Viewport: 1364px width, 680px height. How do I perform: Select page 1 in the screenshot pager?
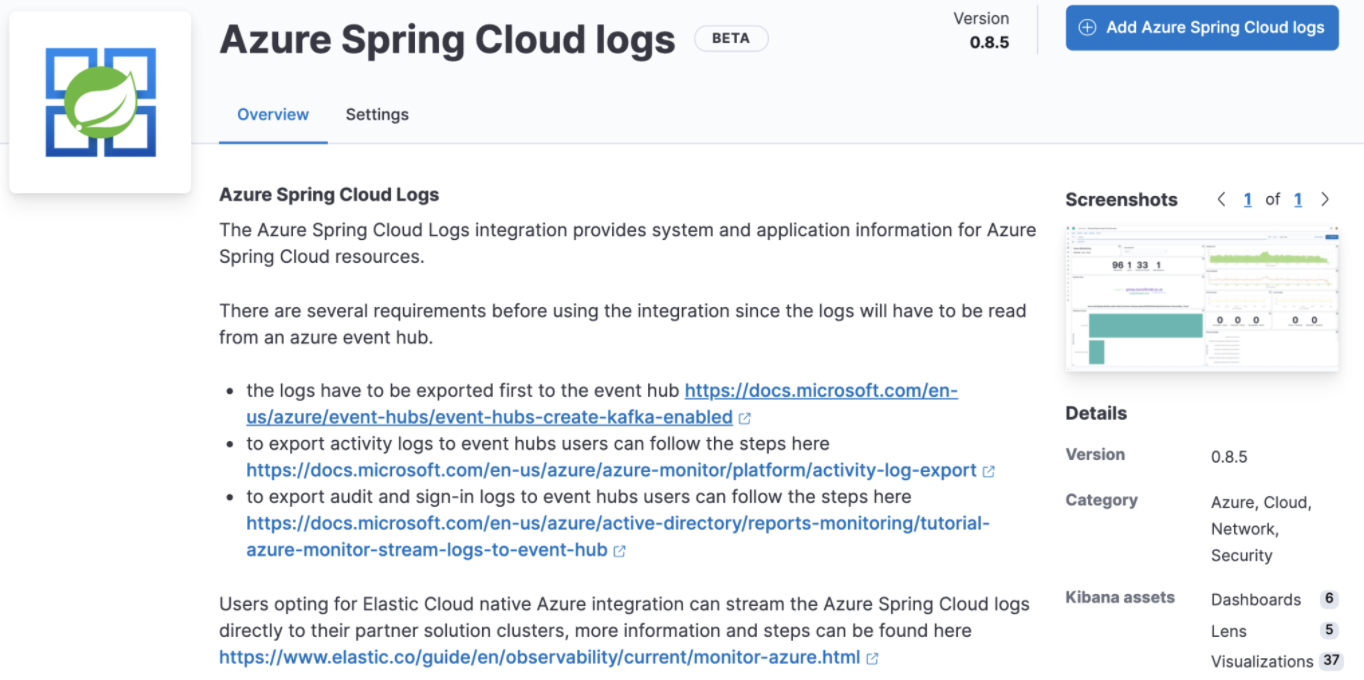click(1247, 199)
